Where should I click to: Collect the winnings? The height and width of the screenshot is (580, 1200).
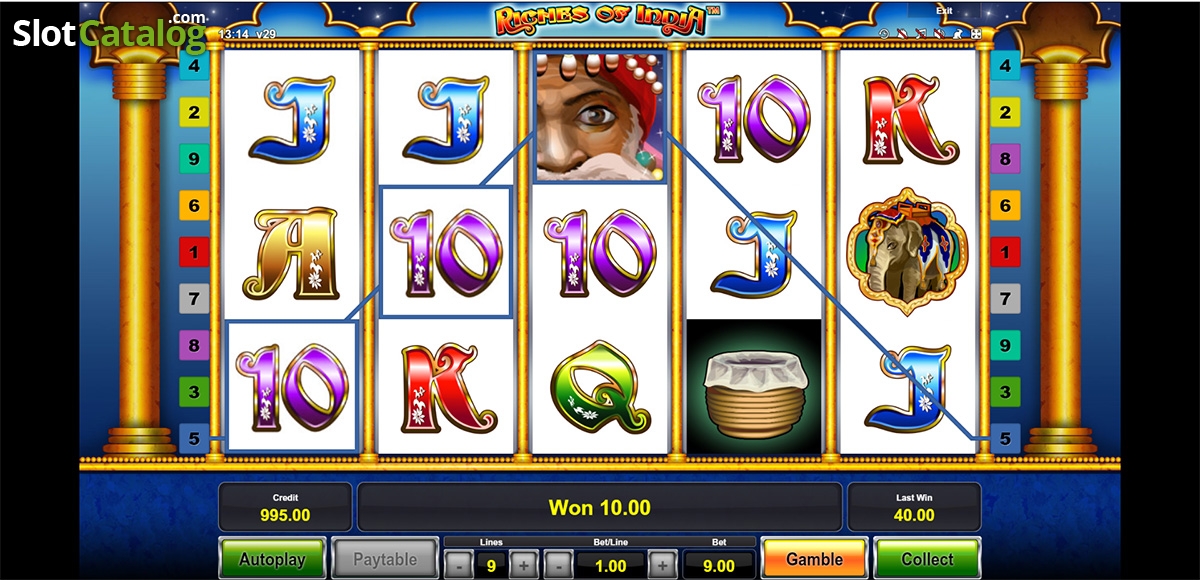[927, 559]
